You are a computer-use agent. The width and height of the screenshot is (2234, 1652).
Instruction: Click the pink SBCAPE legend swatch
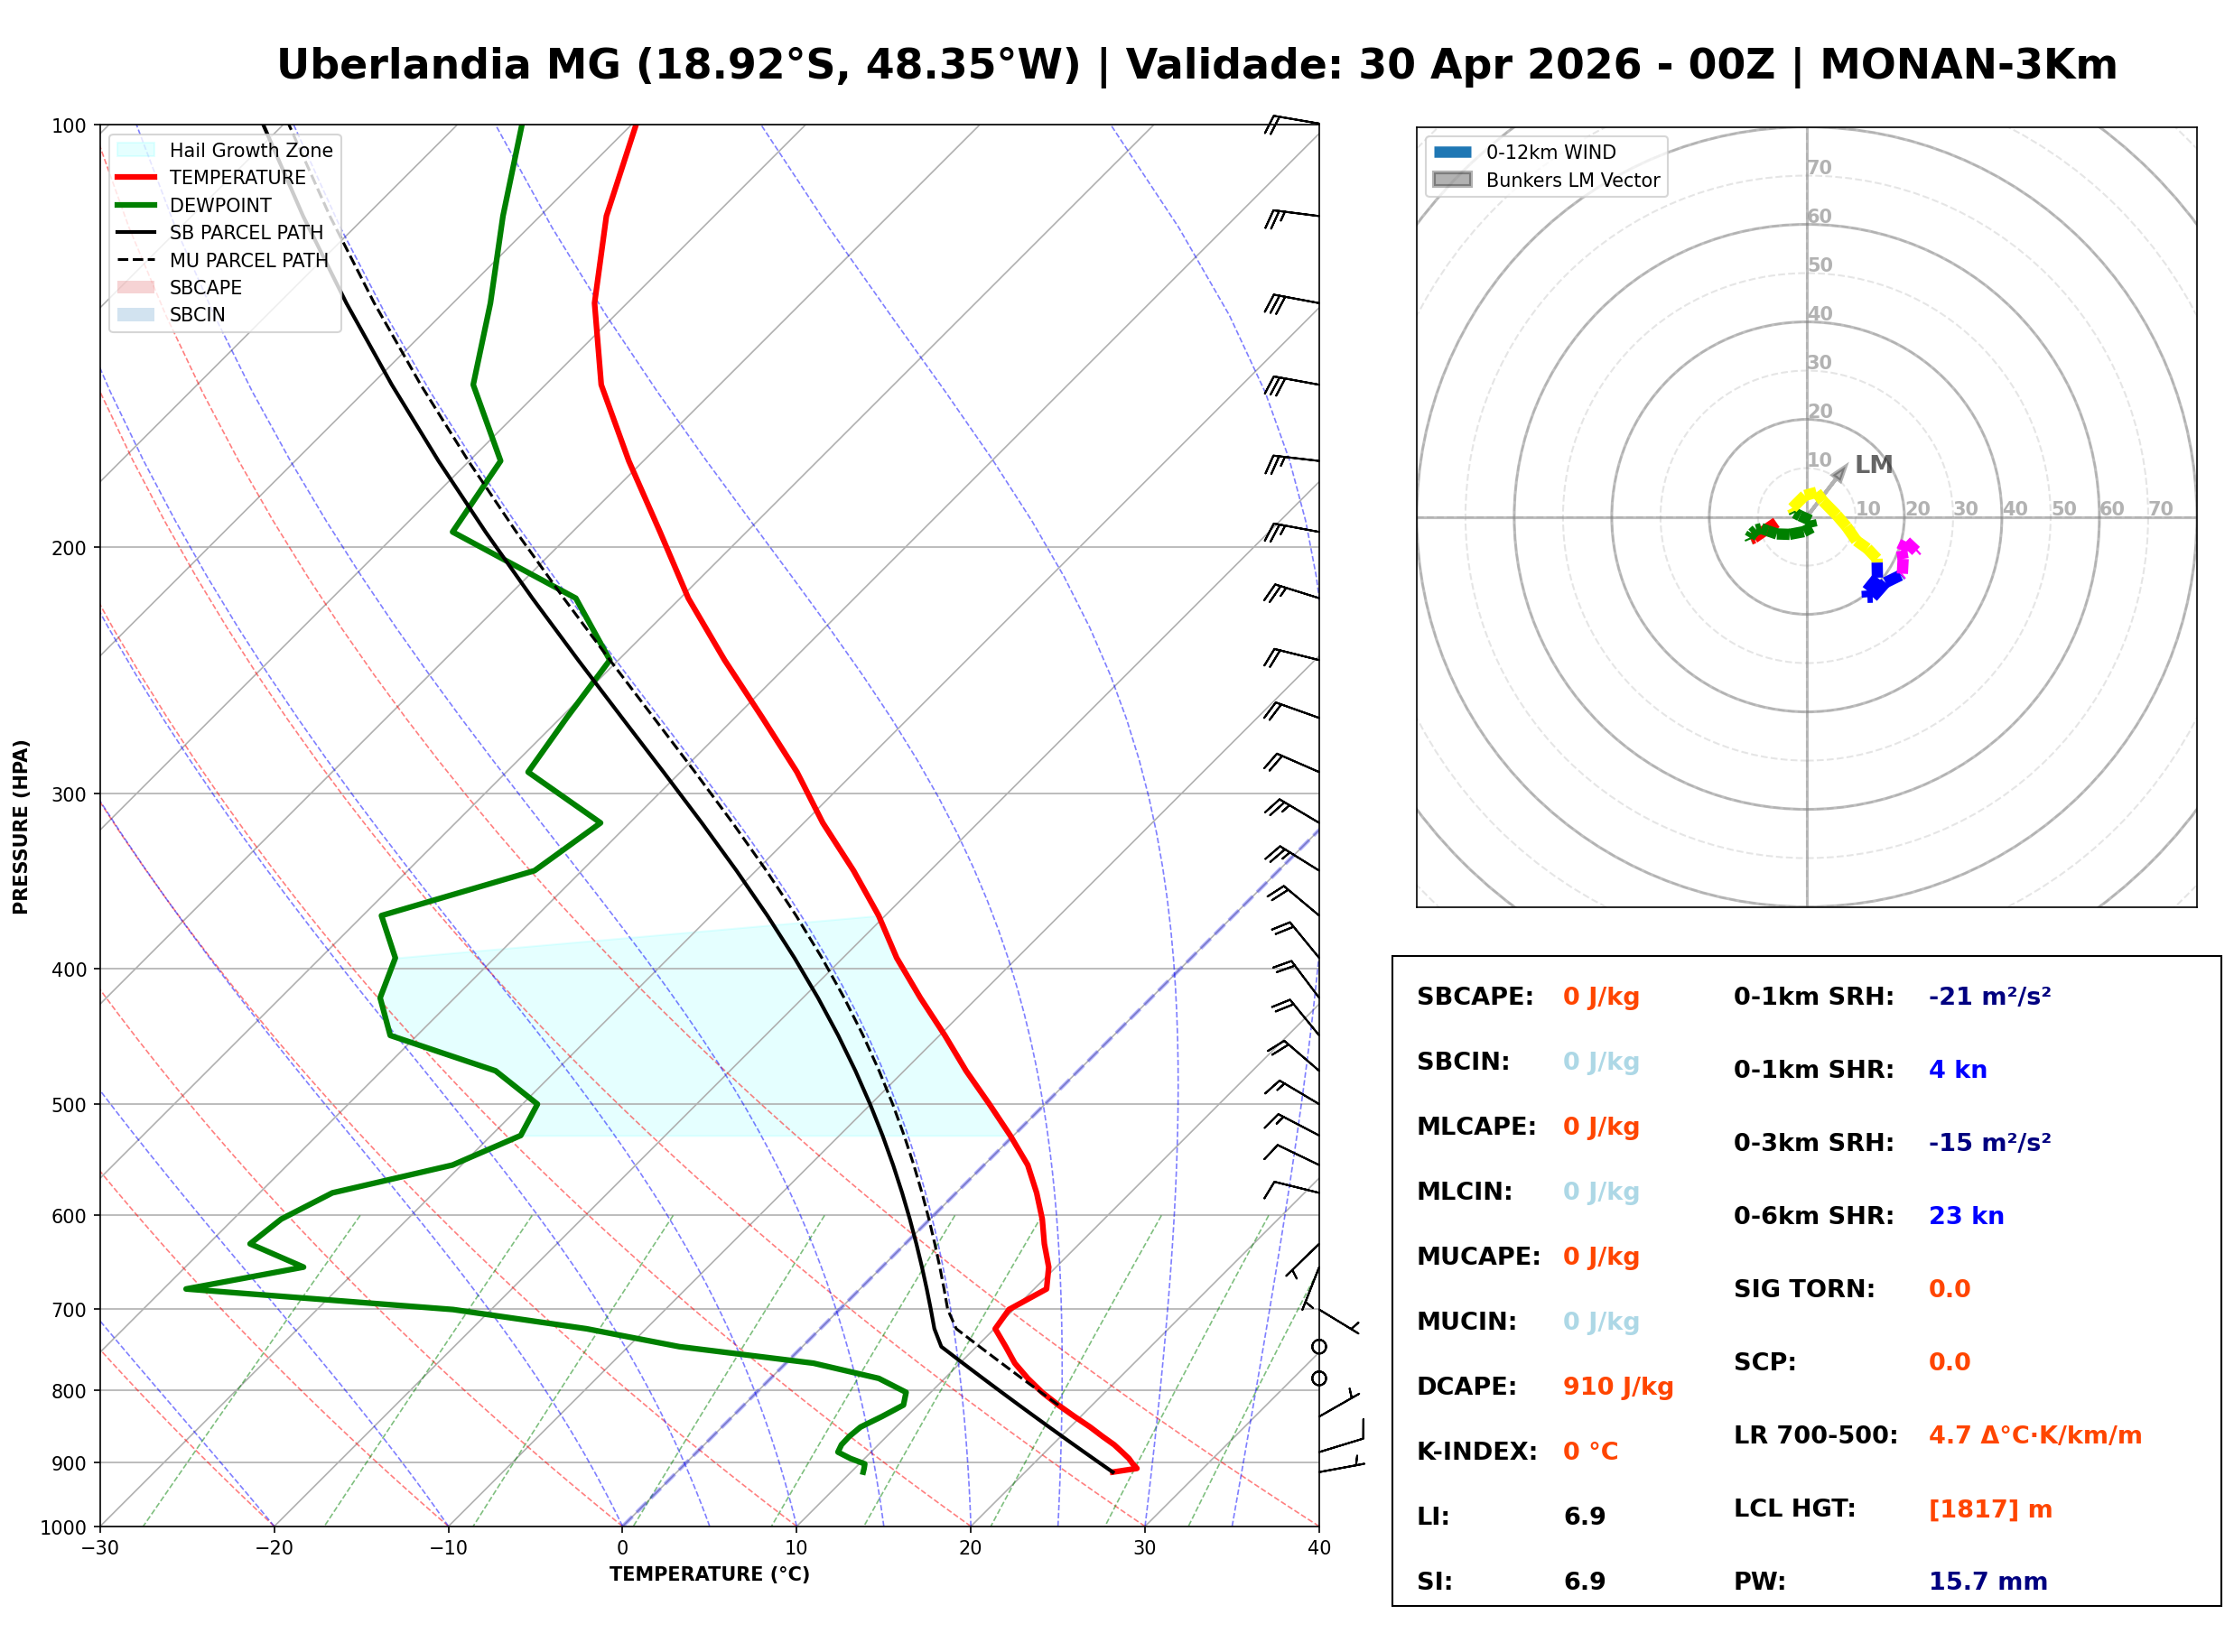coord(136,287)
